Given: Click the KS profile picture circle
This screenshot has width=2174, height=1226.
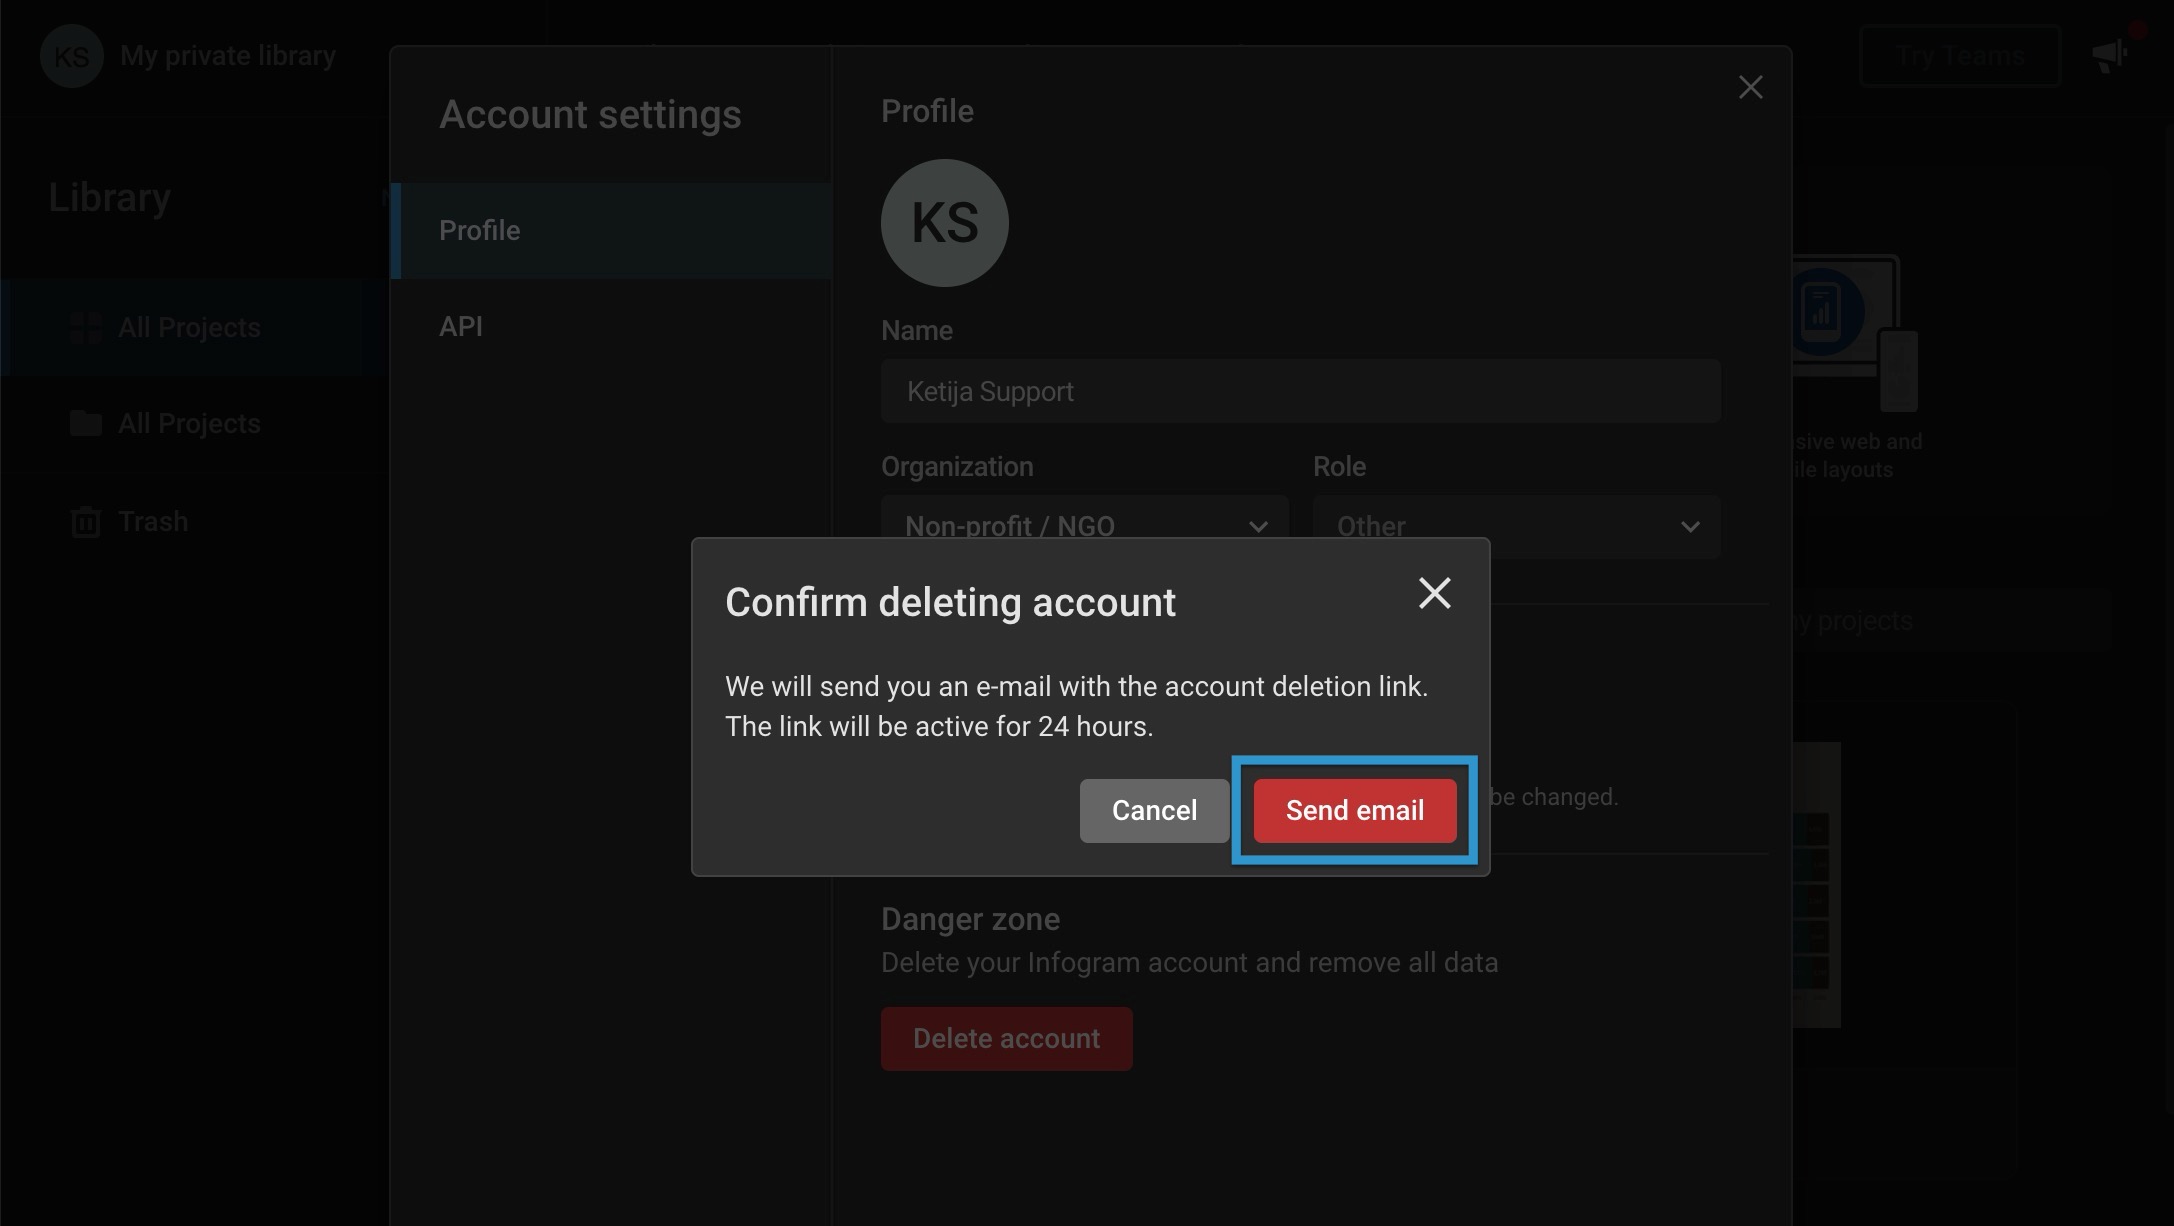Looking at the screenshot, I should pyautogui.click(x=943, y=222).
